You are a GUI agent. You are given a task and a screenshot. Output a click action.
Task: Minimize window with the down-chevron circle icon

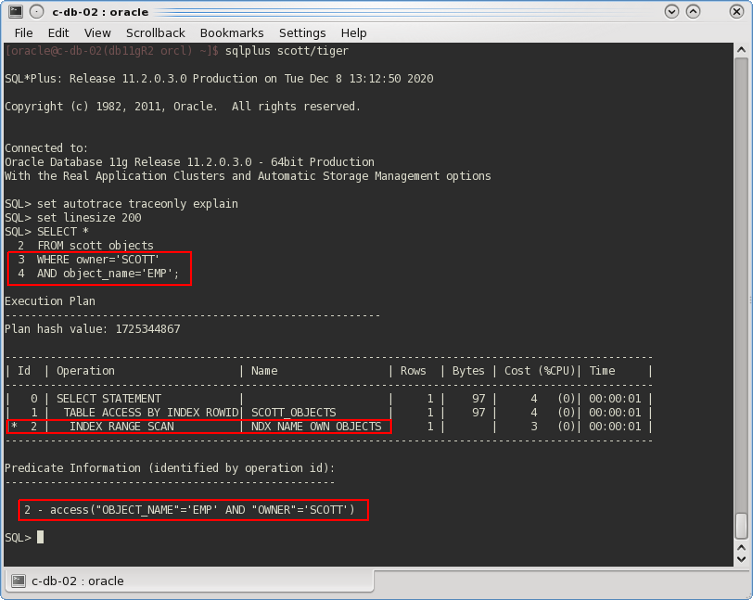[671, 12]
